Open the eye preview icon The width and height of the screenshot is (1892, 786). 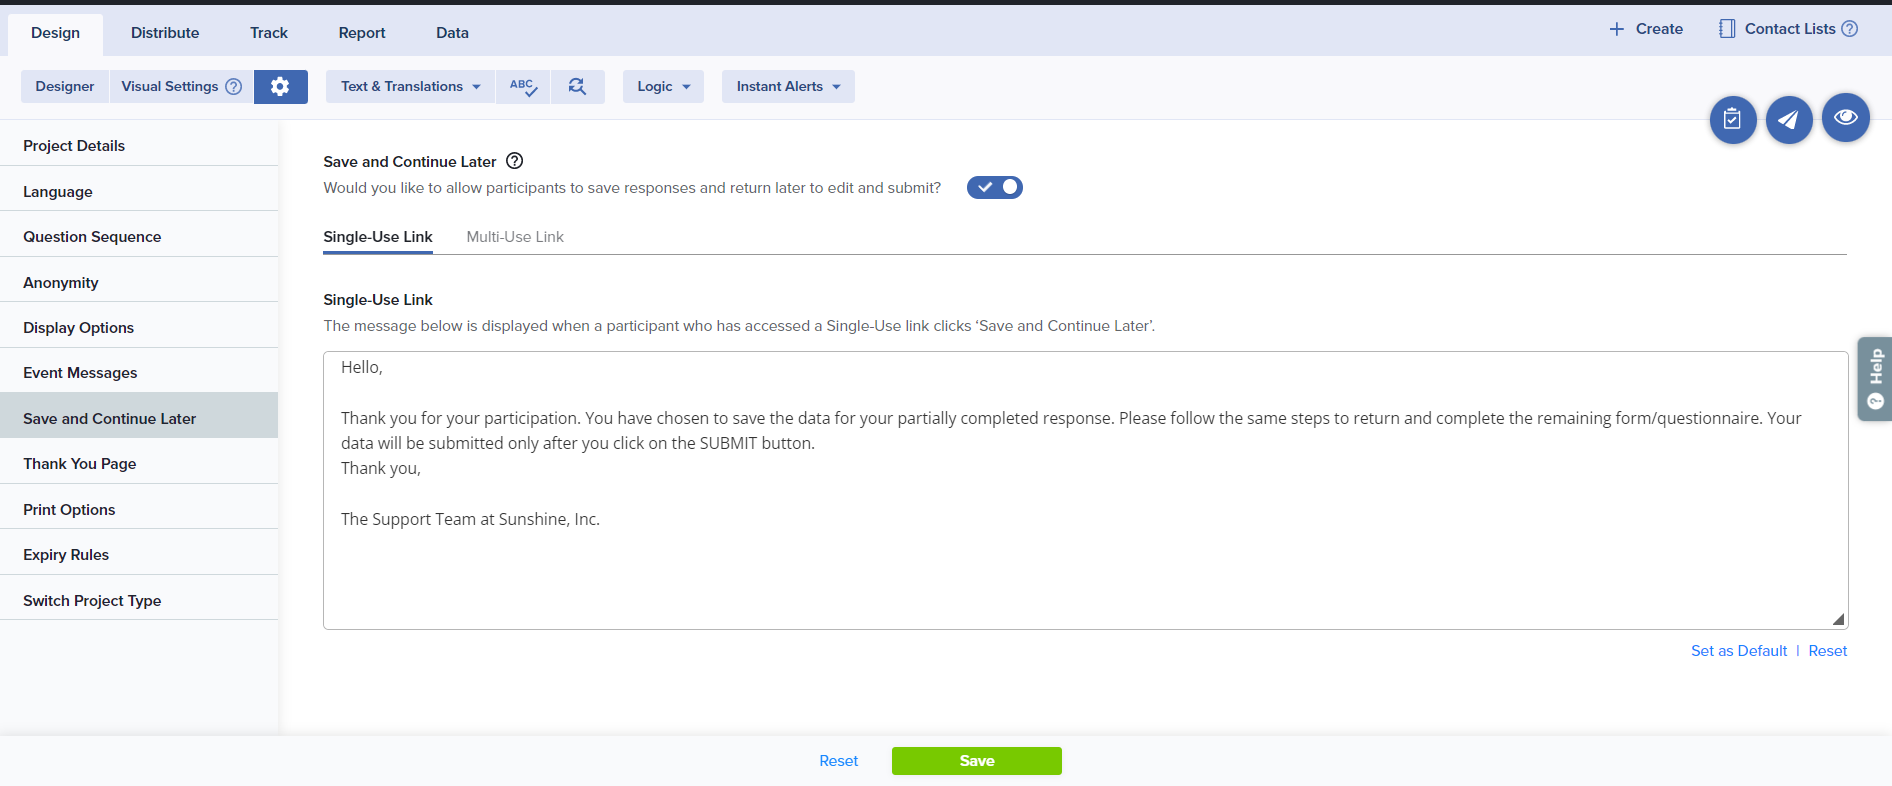(x=1845, y=118)
